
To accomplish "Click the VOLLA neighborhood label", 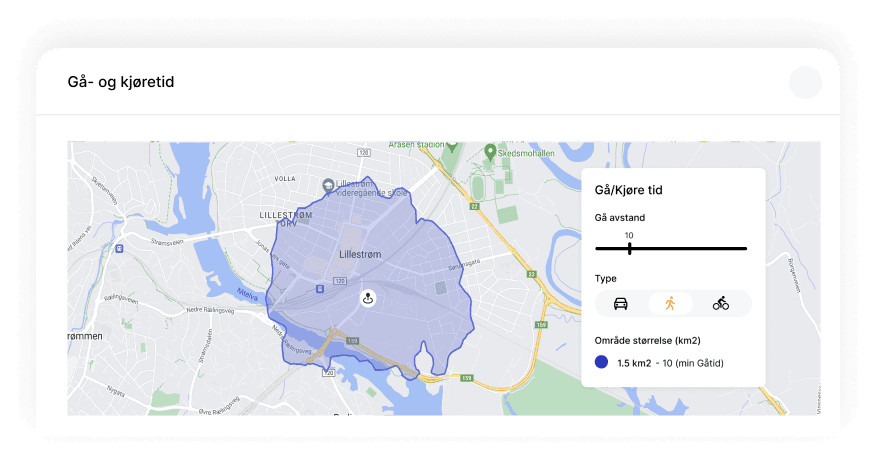I will tap(285, 179).
